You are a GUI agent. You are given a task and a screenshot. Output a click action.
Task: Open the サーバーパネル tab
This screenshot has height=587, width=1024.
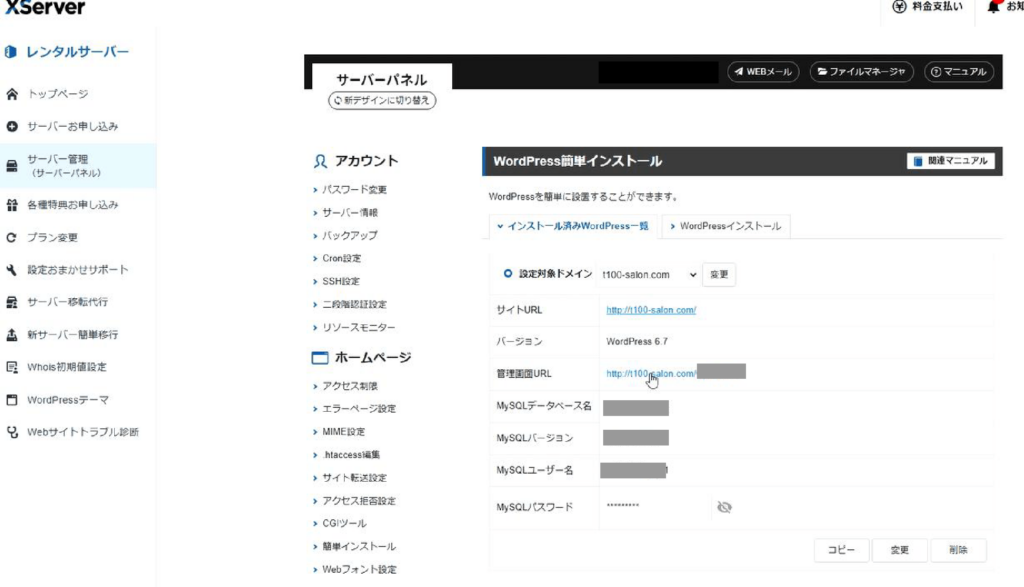(x=381, y=80)
